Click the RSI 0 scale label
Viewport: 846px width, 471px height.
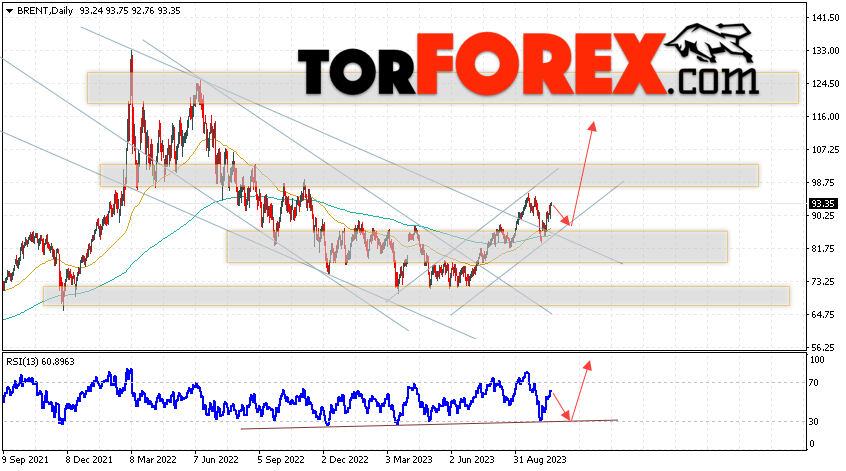click(x=812, y=443)
